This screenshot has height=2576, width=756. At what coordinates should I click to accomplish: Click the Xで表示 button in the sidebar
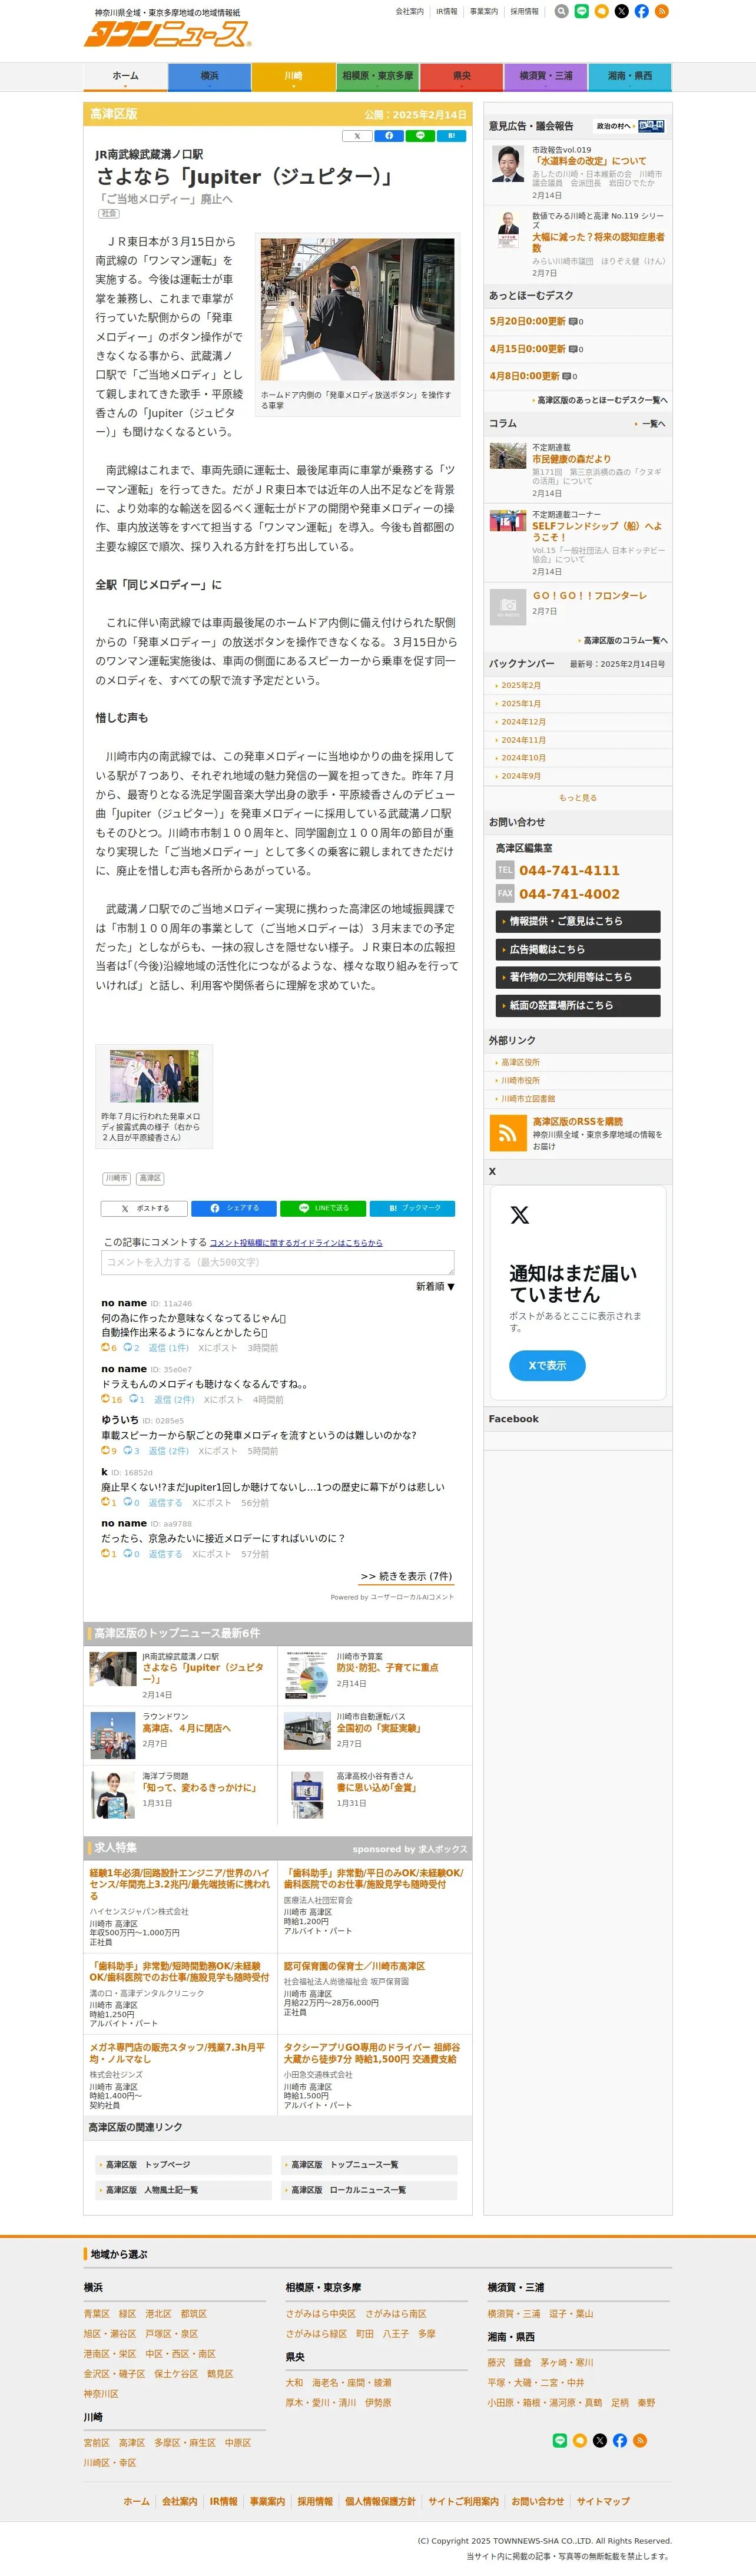[547, 1366]
